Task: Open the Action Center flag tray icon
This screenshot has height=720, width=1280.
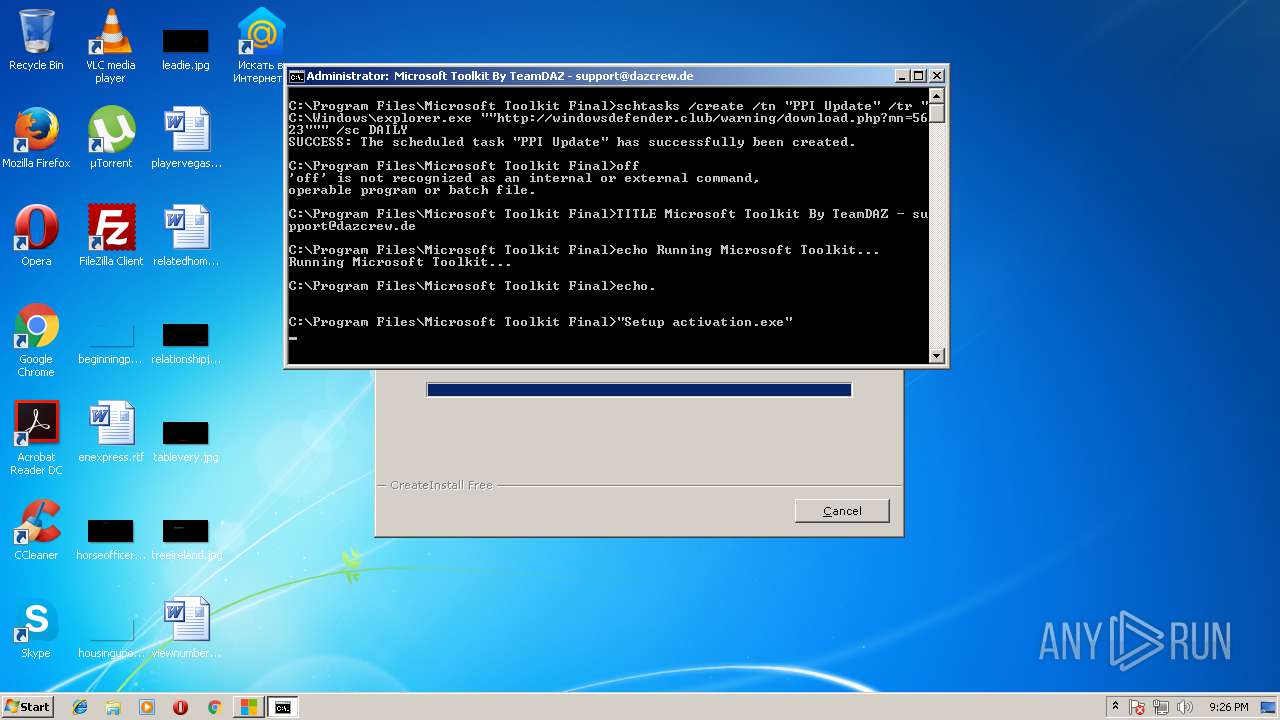Action: (1138, 707)
